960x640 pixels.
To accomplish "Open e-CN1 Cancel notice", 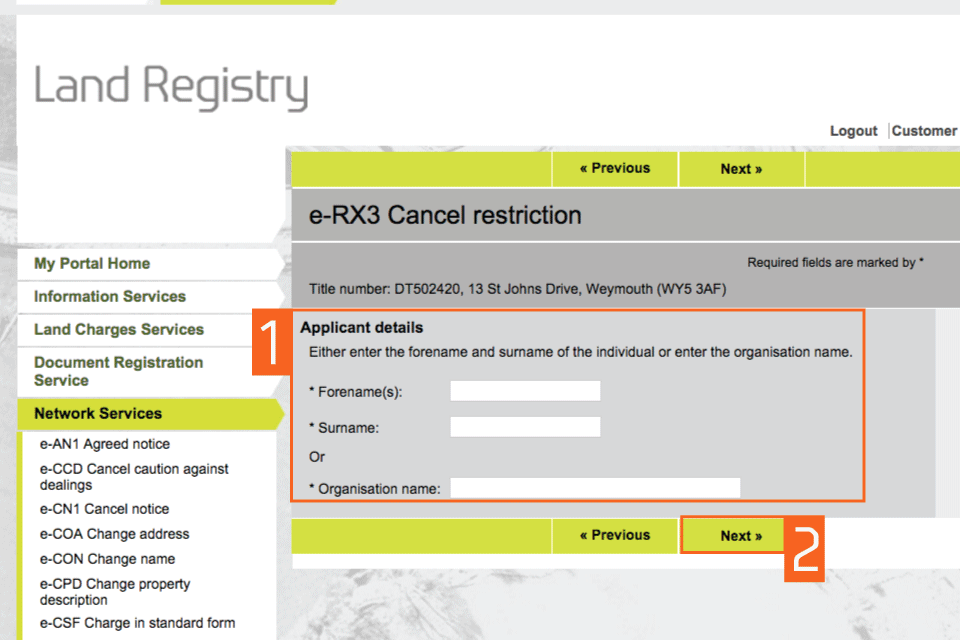I will (x=104, y=509).
